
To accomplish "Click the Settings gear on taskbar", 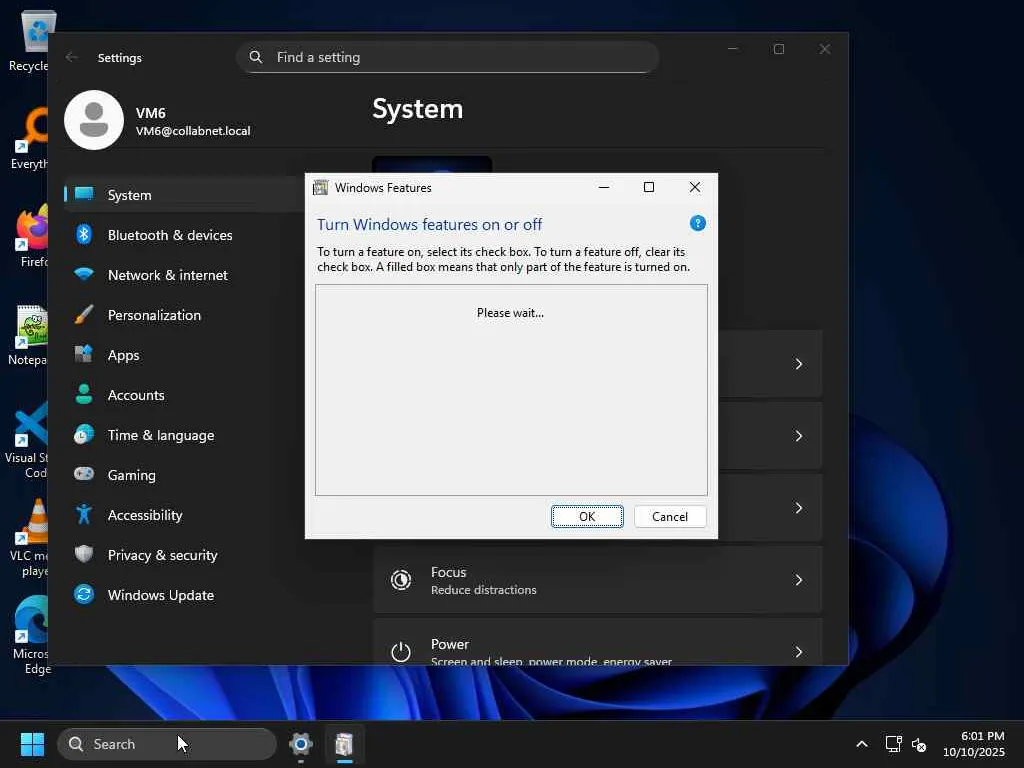I will (x=300, y=744).
